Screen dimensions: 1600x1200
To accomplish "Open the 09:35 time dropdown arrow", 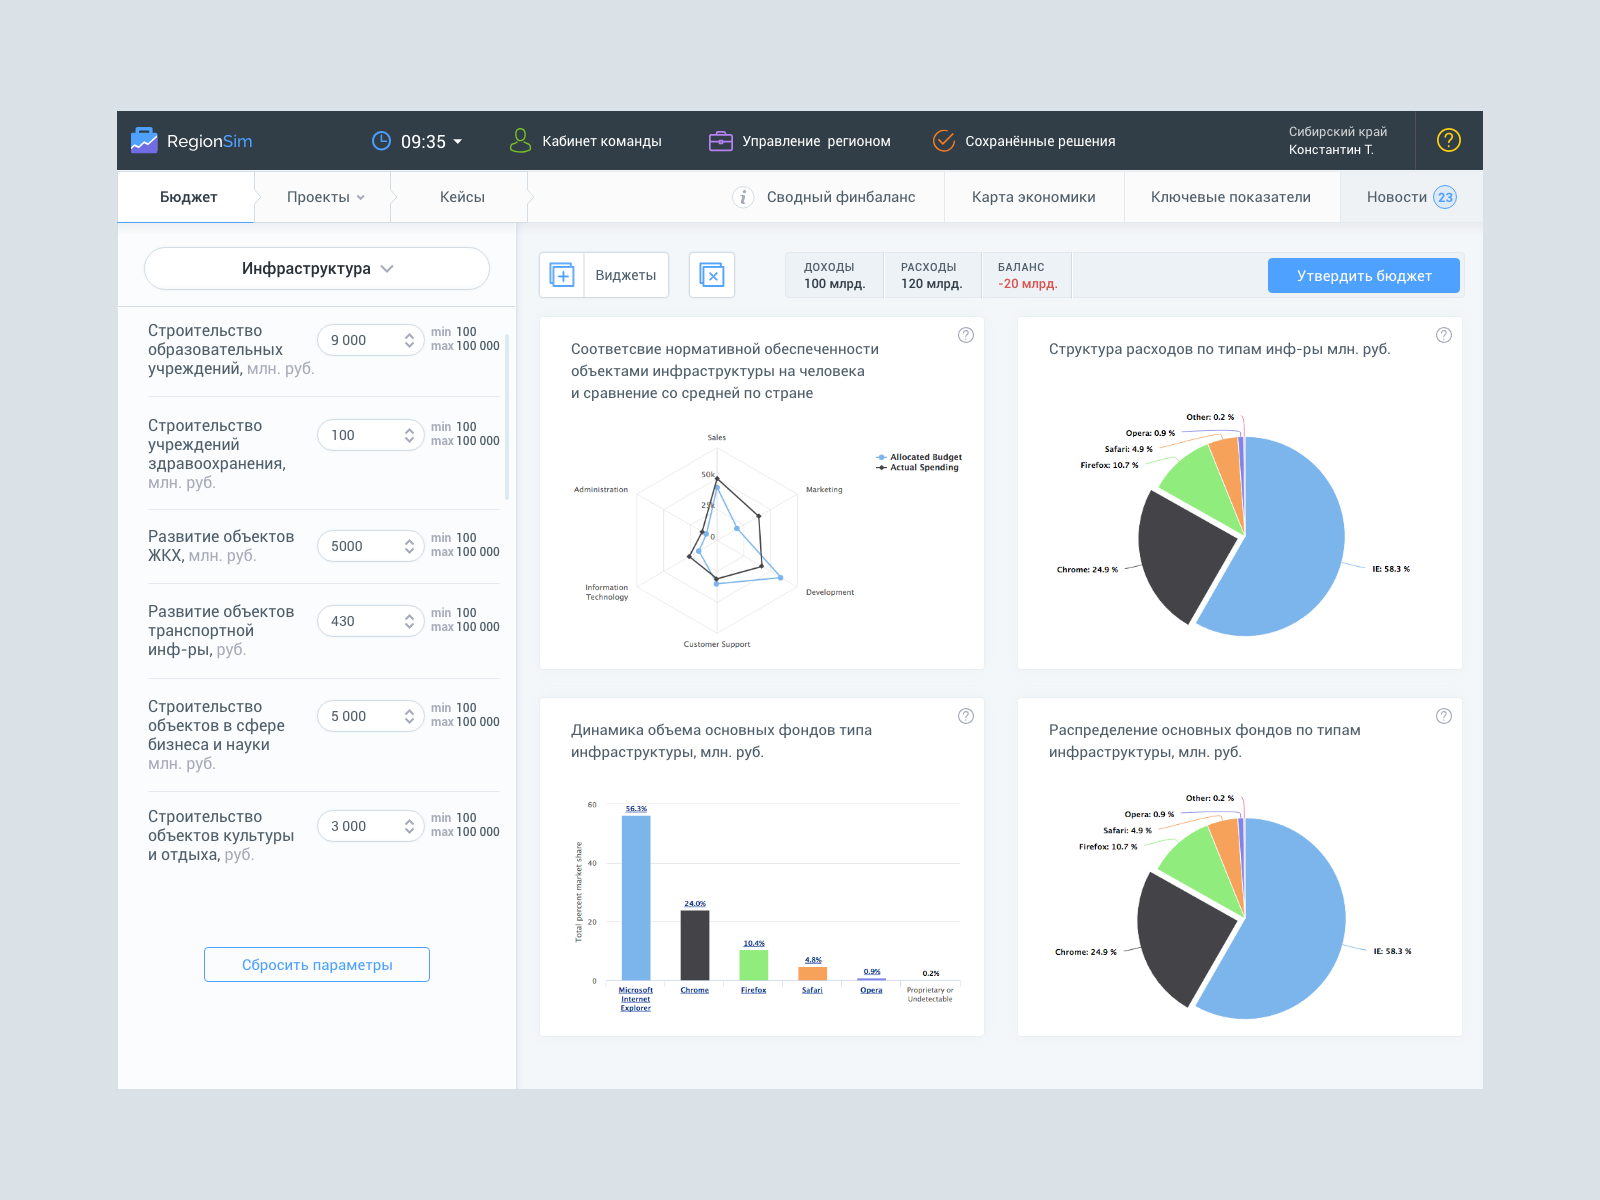I will pos(458,142).
